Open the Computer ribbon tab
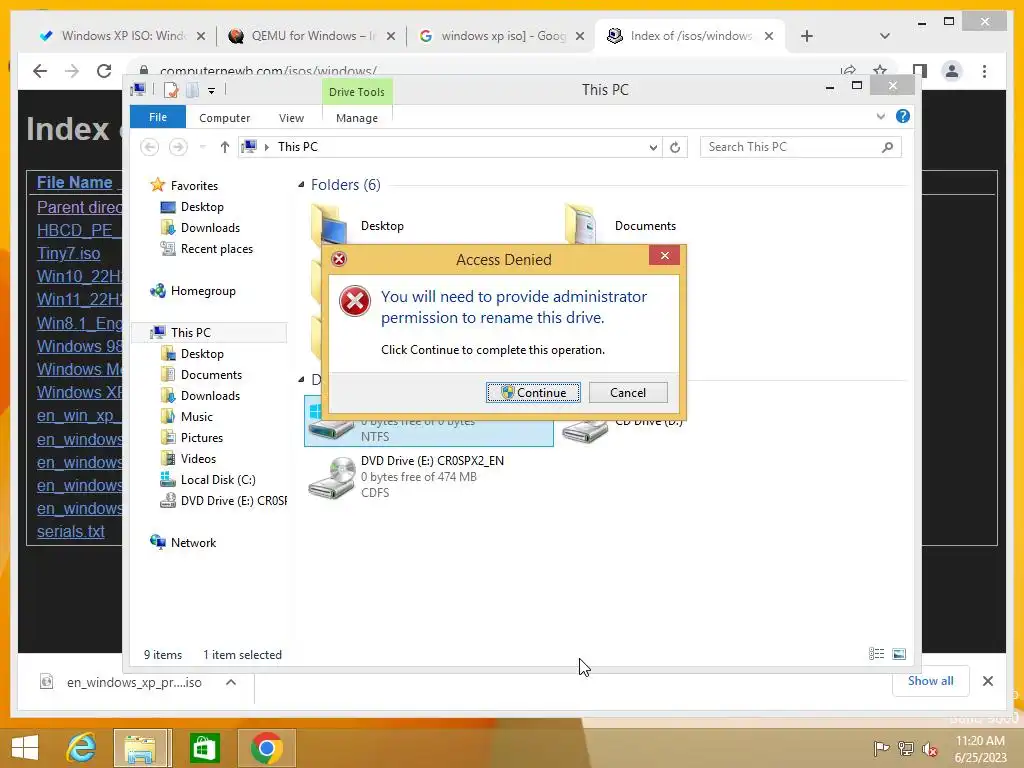The height and width of the screenshot is (768, 1024). tap(225, 118)
